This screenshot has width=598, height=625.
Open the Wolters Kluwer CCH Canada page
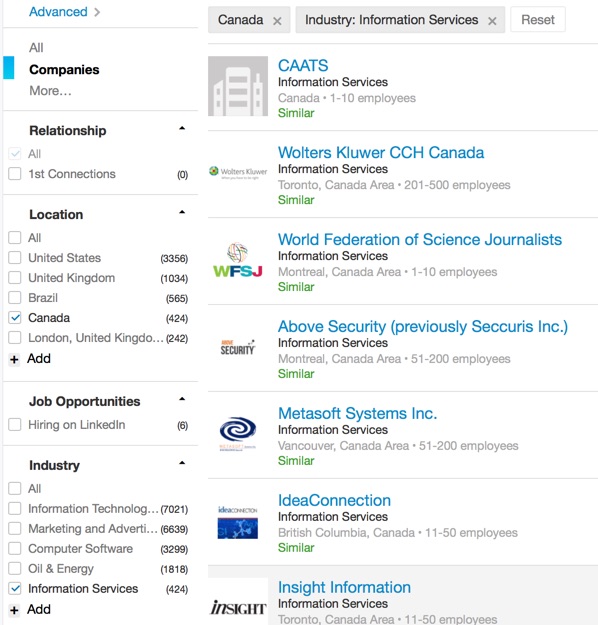coord(381,153)
